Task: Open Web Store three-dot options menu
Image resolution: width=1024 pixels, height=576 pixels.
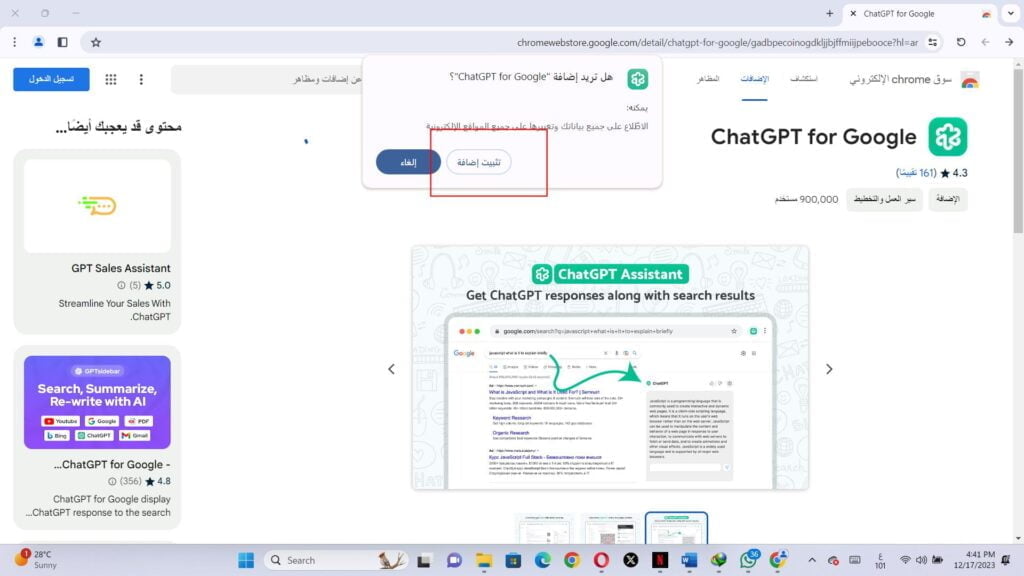Action: click(141, 79)
